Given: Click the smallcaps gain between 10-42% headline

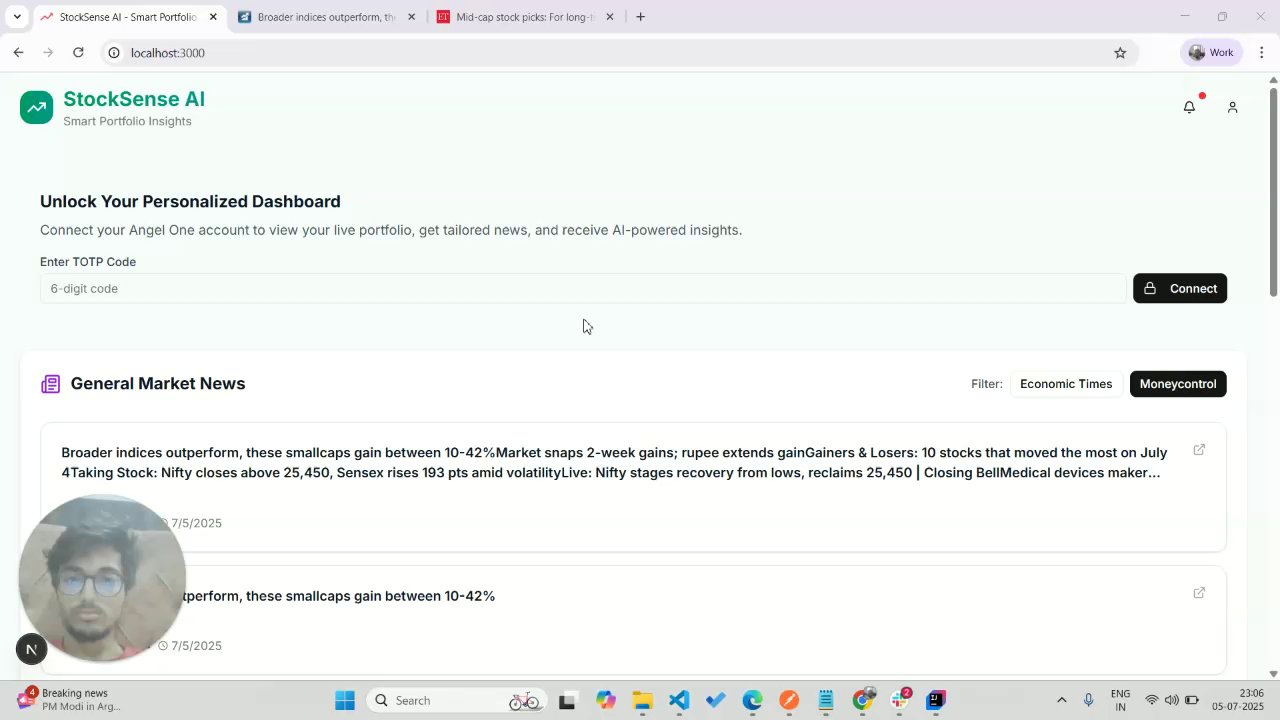Looking at the screenshot, I should [340, 596].
